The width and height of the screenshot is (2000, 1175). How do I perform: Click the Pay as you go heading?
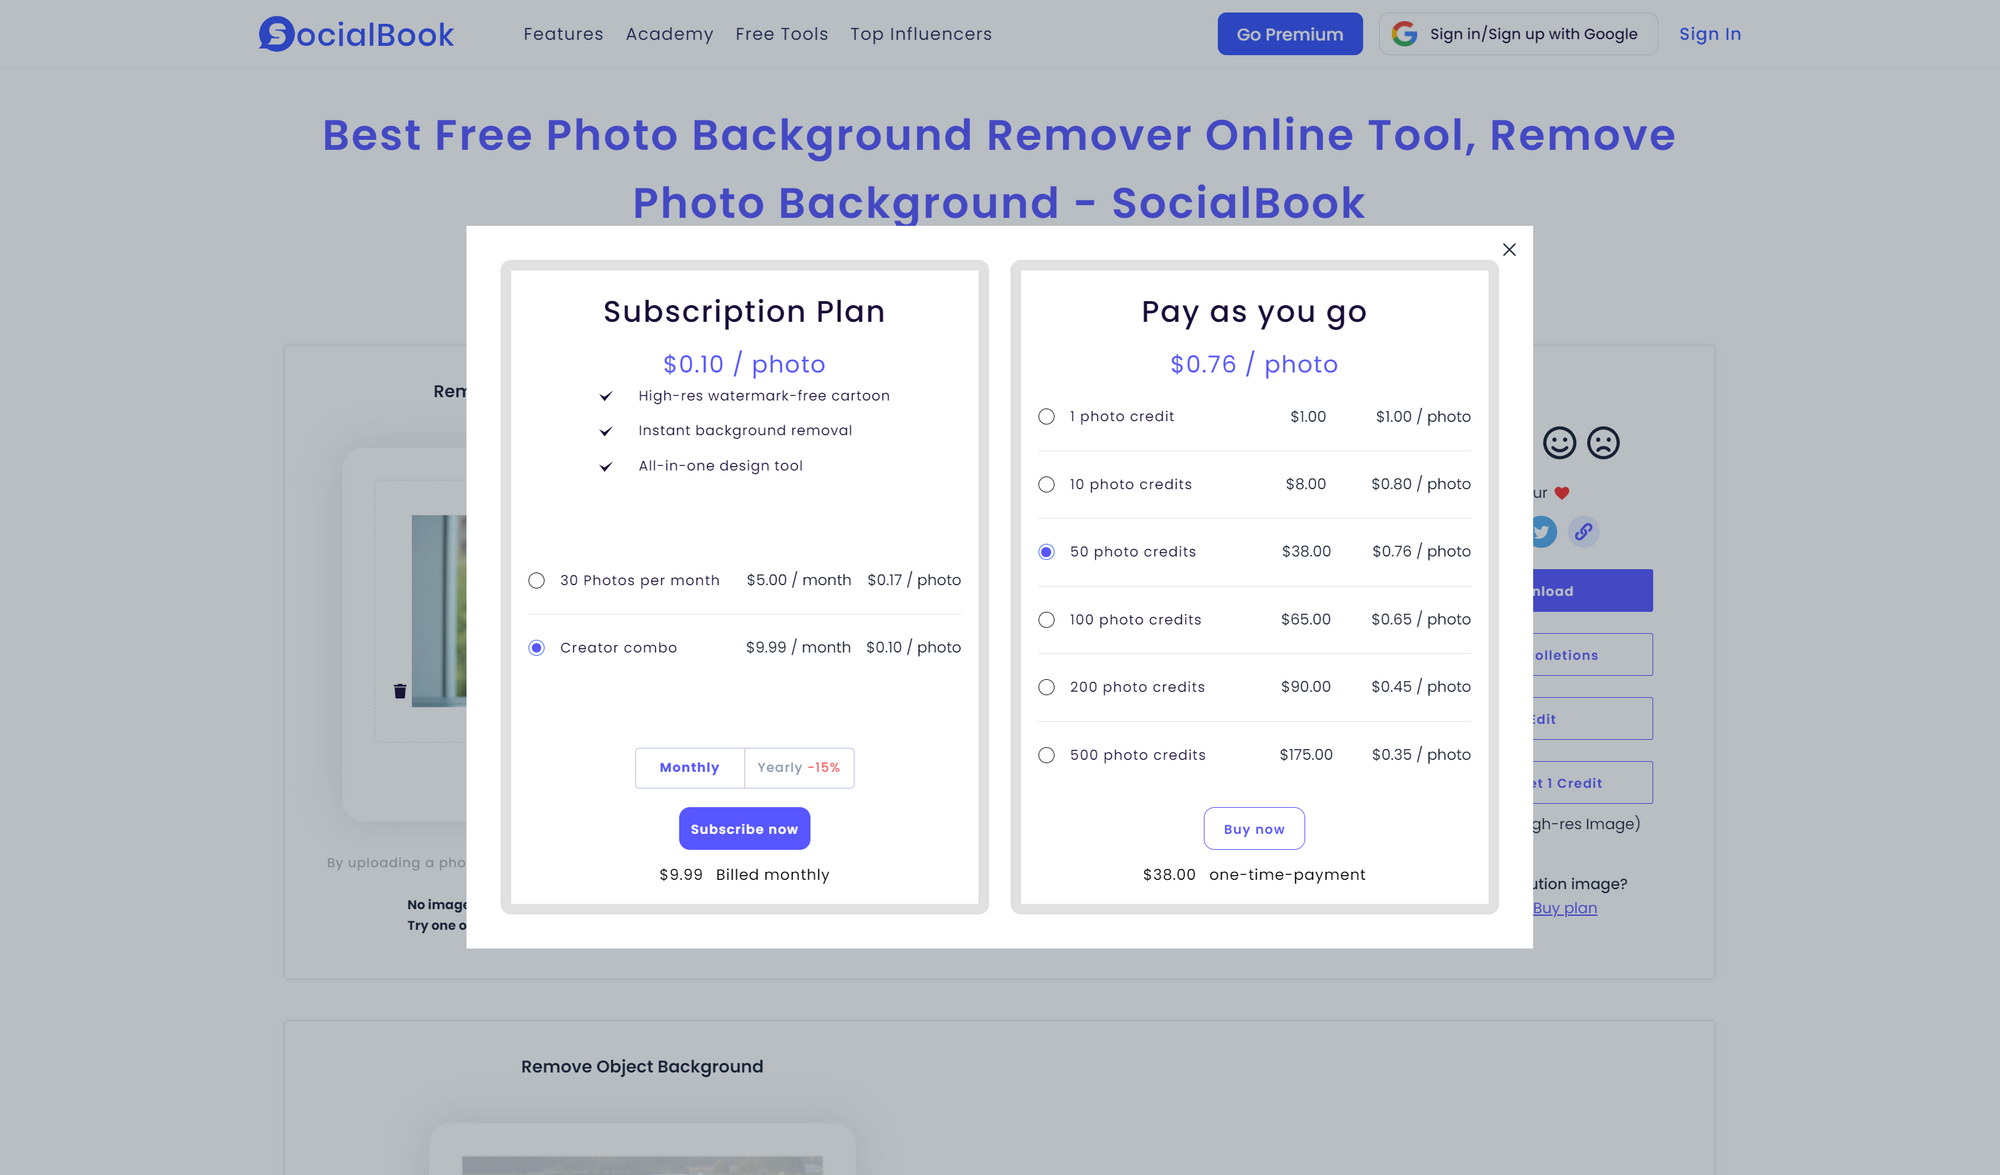coord(1254,312)
